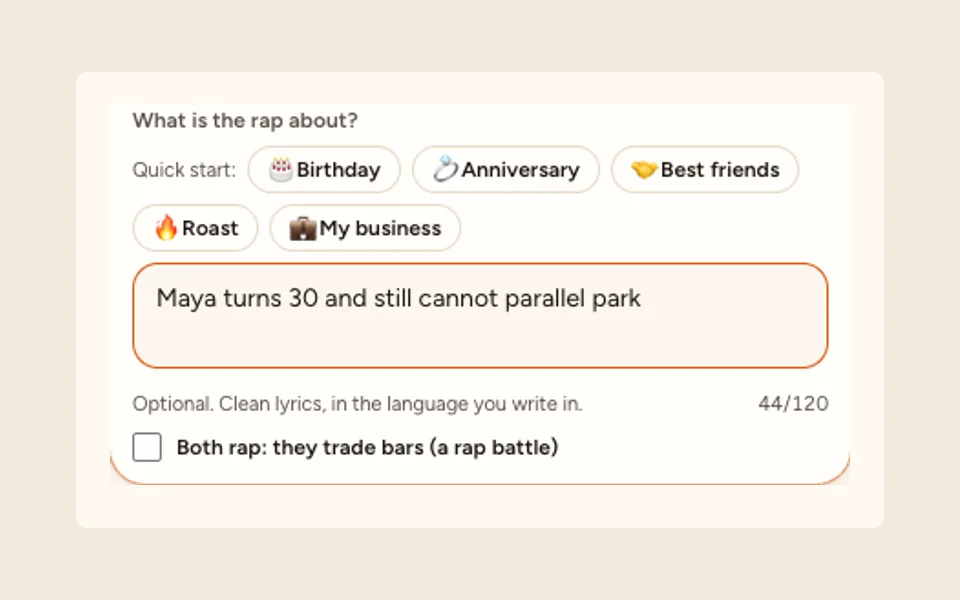Click the 'What is the rap about?' heading

[x=245, y=121]
